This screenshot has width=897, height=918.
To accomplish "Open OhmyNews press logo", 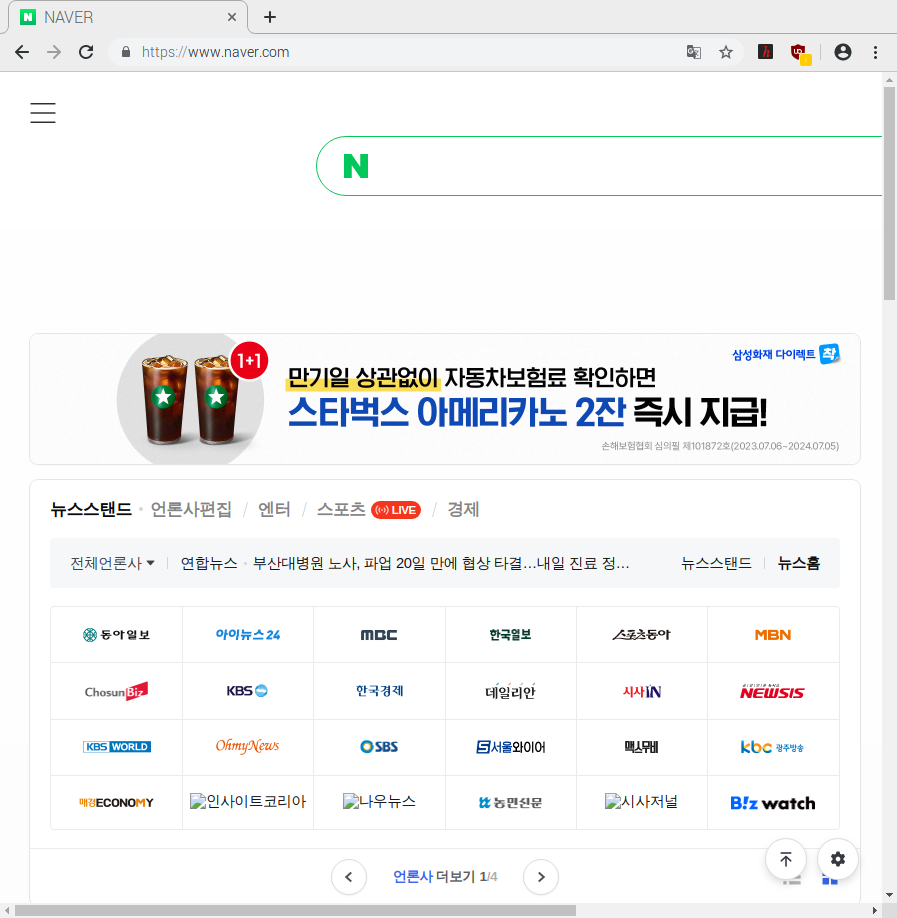I will click(248, 747).
